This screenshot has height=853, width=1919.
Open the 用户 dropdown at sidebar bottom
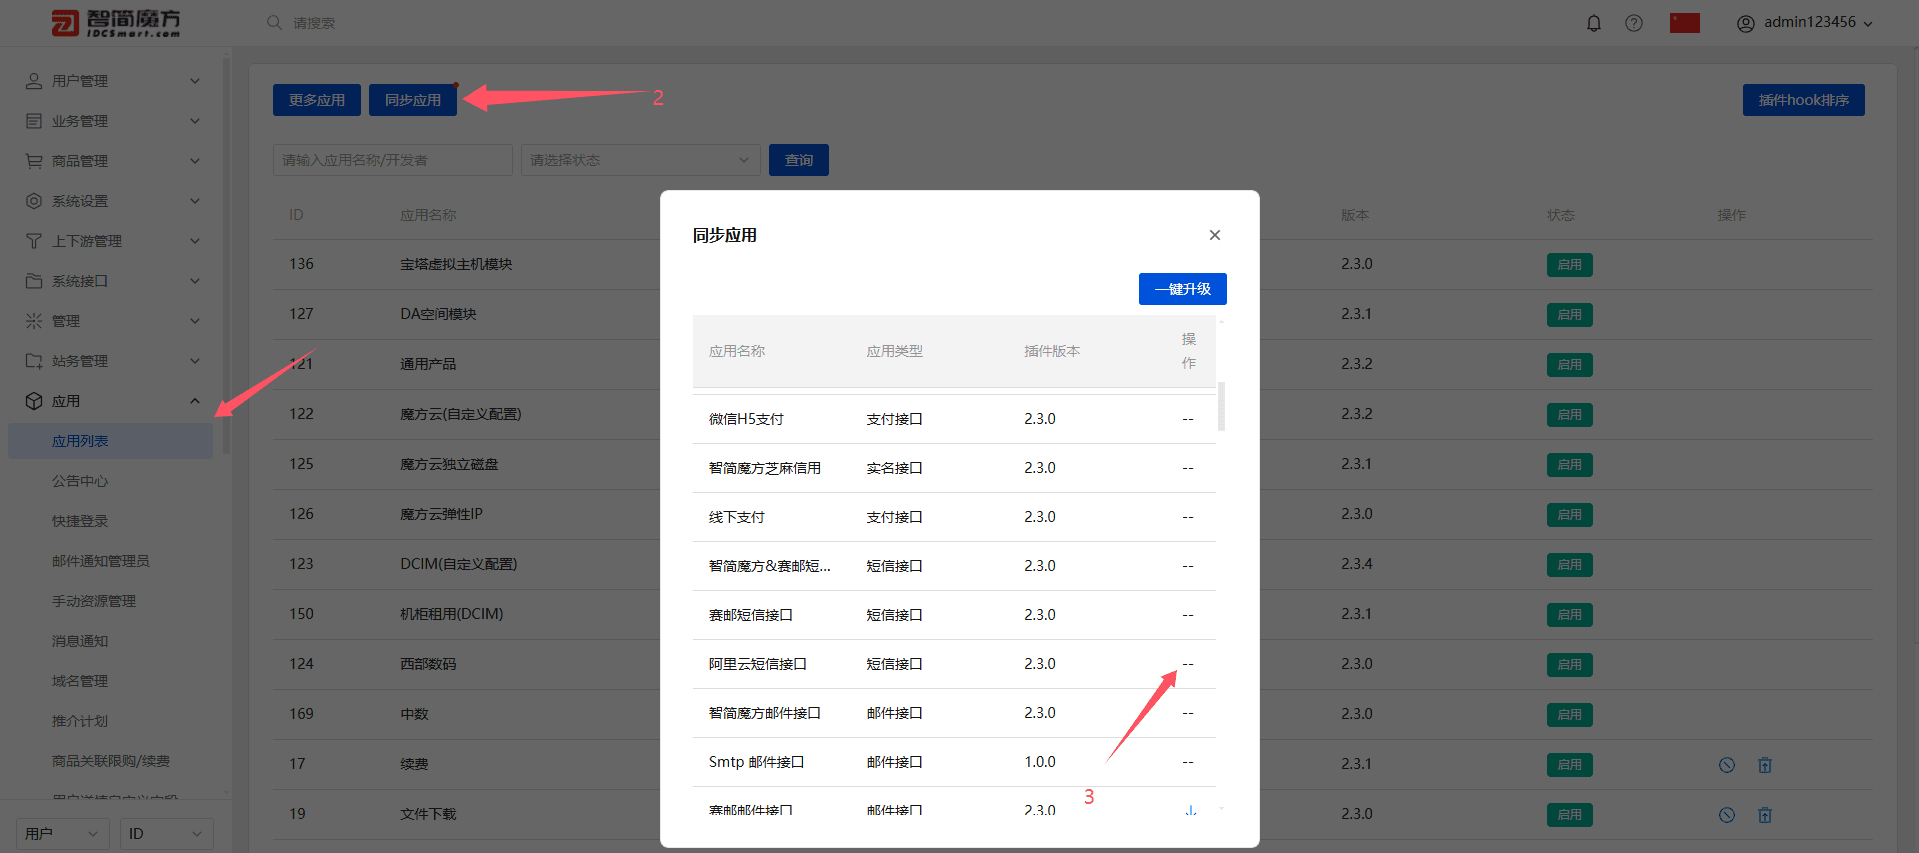coord(63,833)
